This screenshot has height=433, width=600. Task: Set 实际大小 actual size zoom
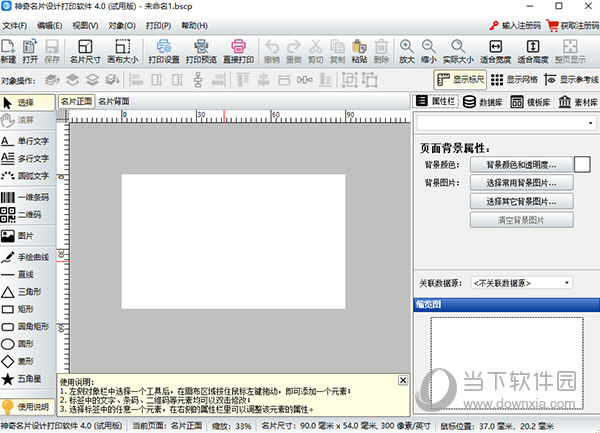(458, 51)
